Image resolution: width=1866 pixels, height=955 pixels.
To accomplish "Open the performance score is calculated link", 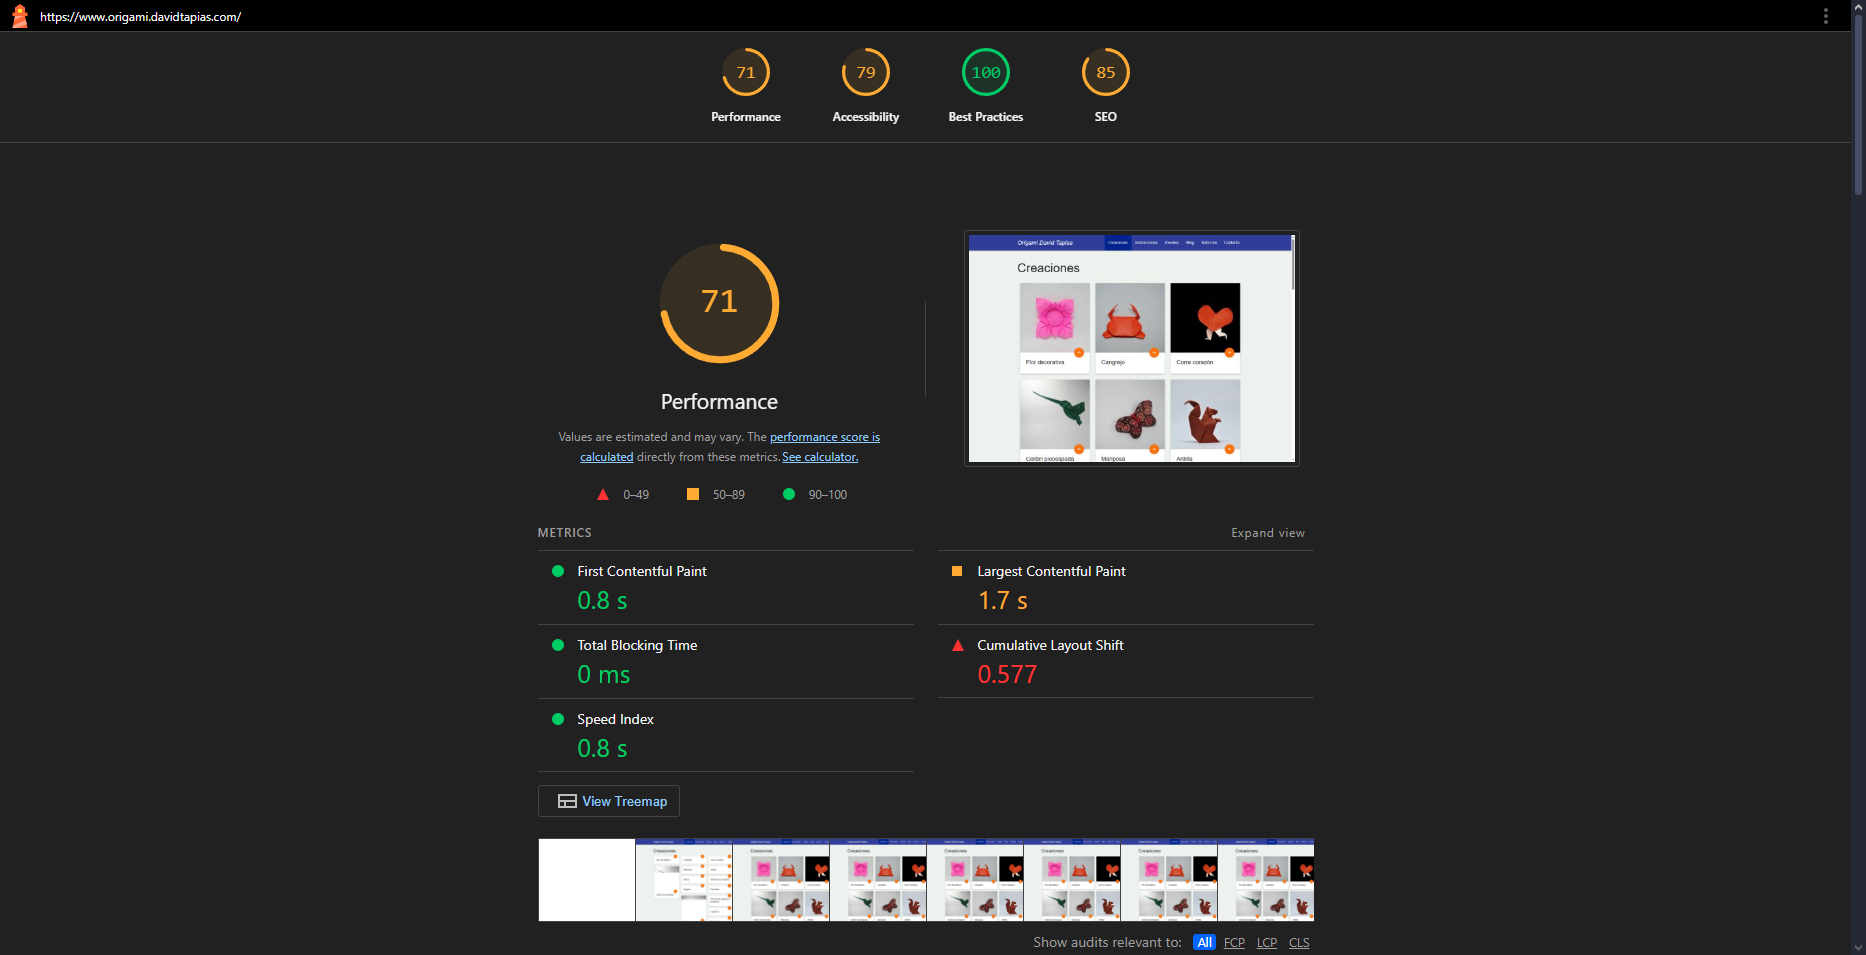I will pyautogui.click(x=824, y=437).
